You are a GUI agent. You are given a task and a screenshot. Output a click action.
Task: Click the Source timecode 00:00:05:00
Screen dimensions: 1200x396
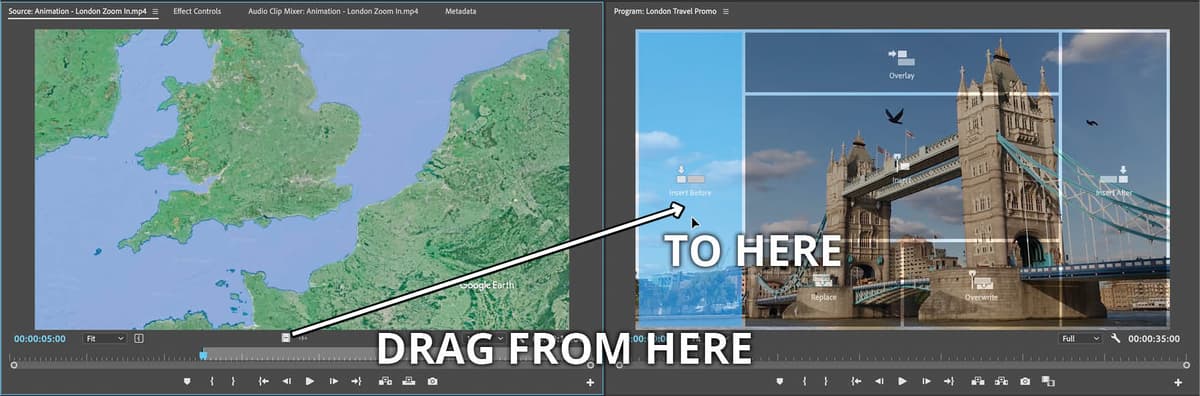(x=40, y=338)
